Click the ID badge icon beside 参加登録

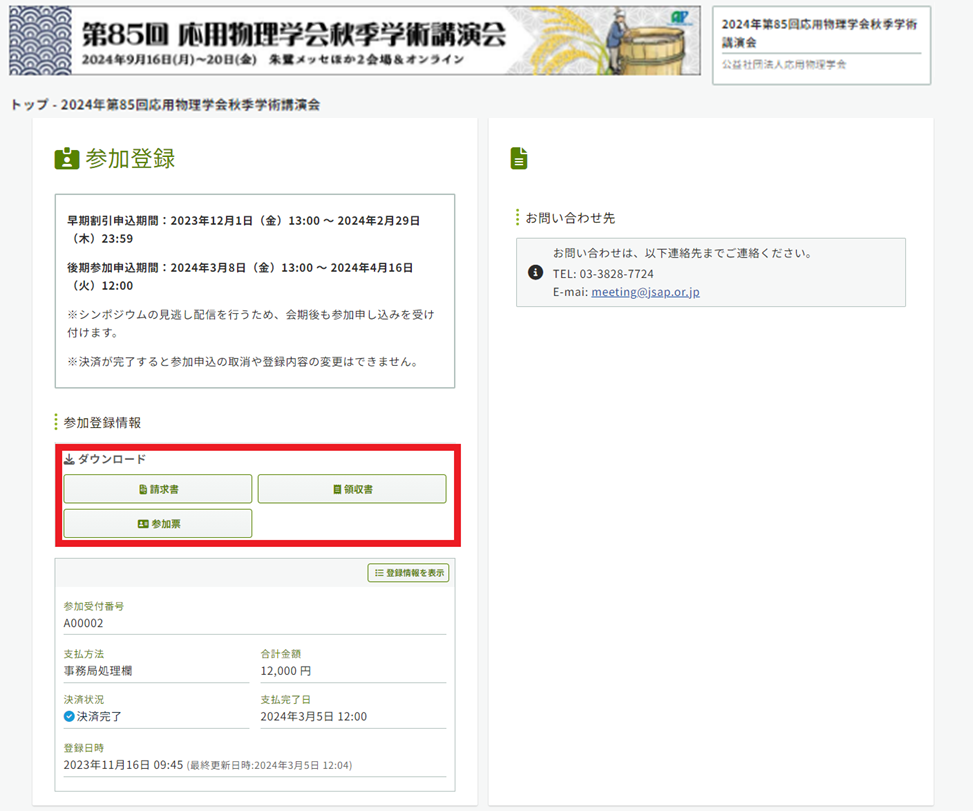coord(67,159)
